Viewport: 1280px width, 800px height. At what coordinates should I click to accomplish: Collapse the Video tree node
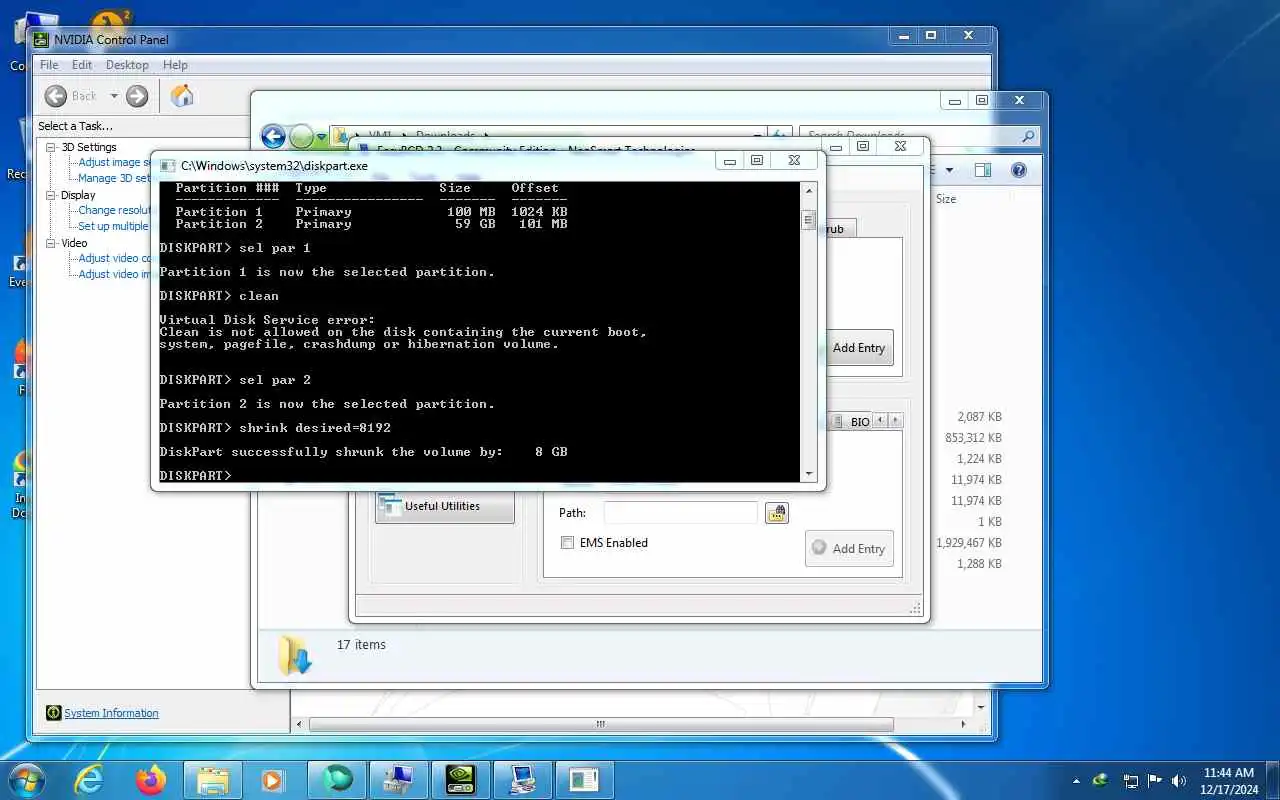coord(52,243)
